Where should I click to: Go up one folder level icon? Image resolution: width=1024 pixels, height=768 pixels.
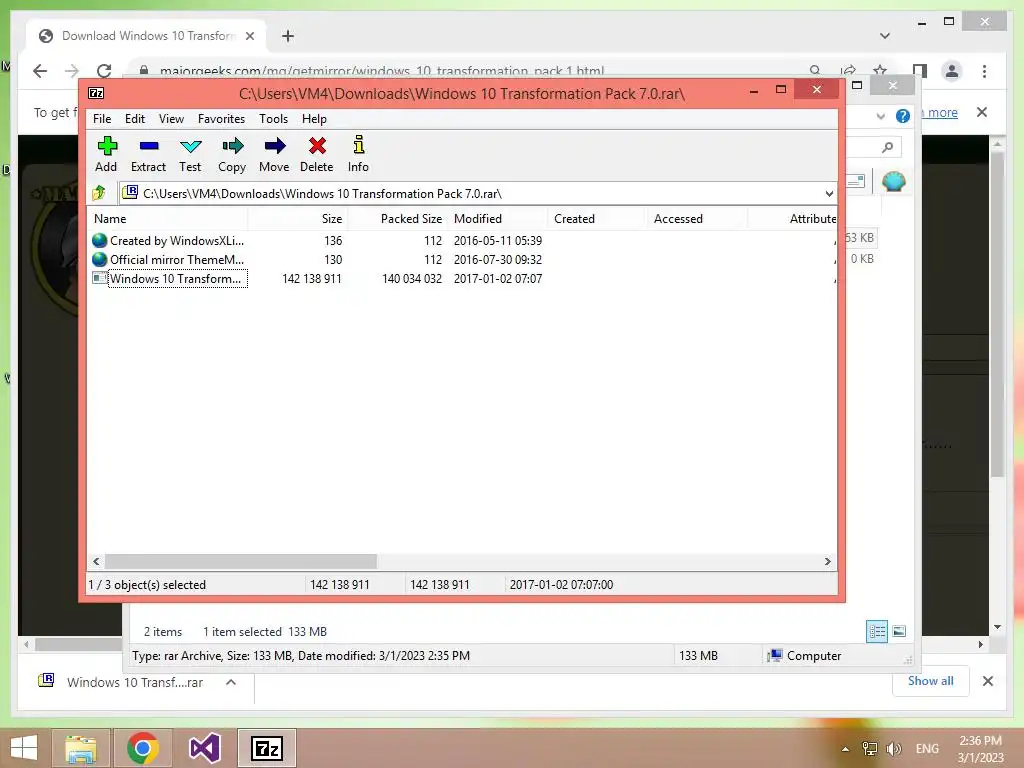click(99, 193)
